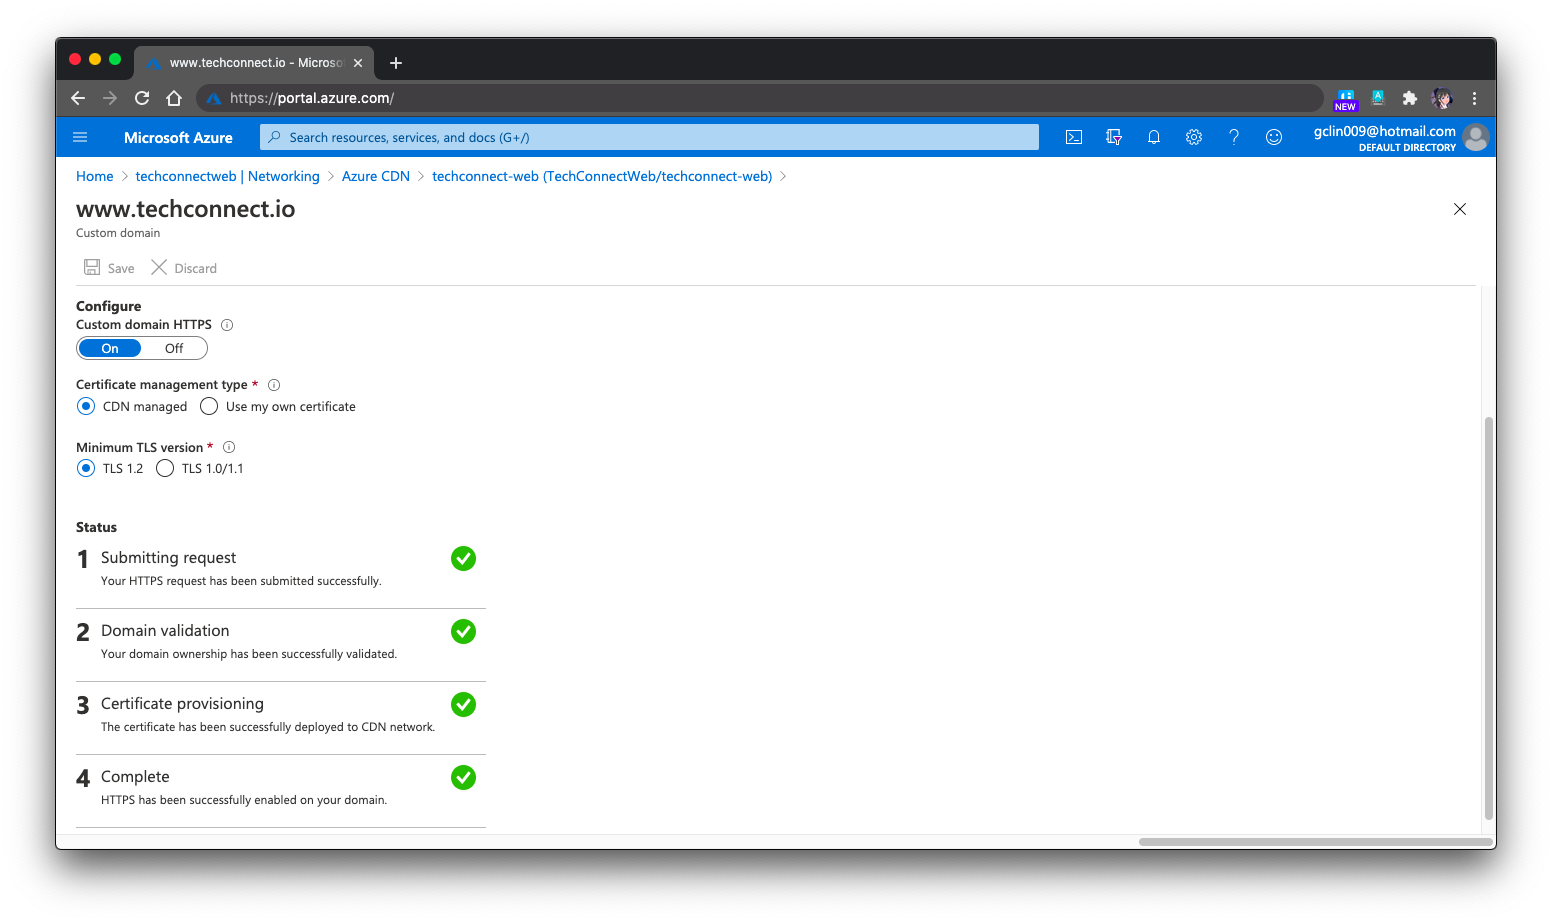
Task: Open the Azure portal hamburger menu
Action: pyautogui.click(x=81, y=137)
